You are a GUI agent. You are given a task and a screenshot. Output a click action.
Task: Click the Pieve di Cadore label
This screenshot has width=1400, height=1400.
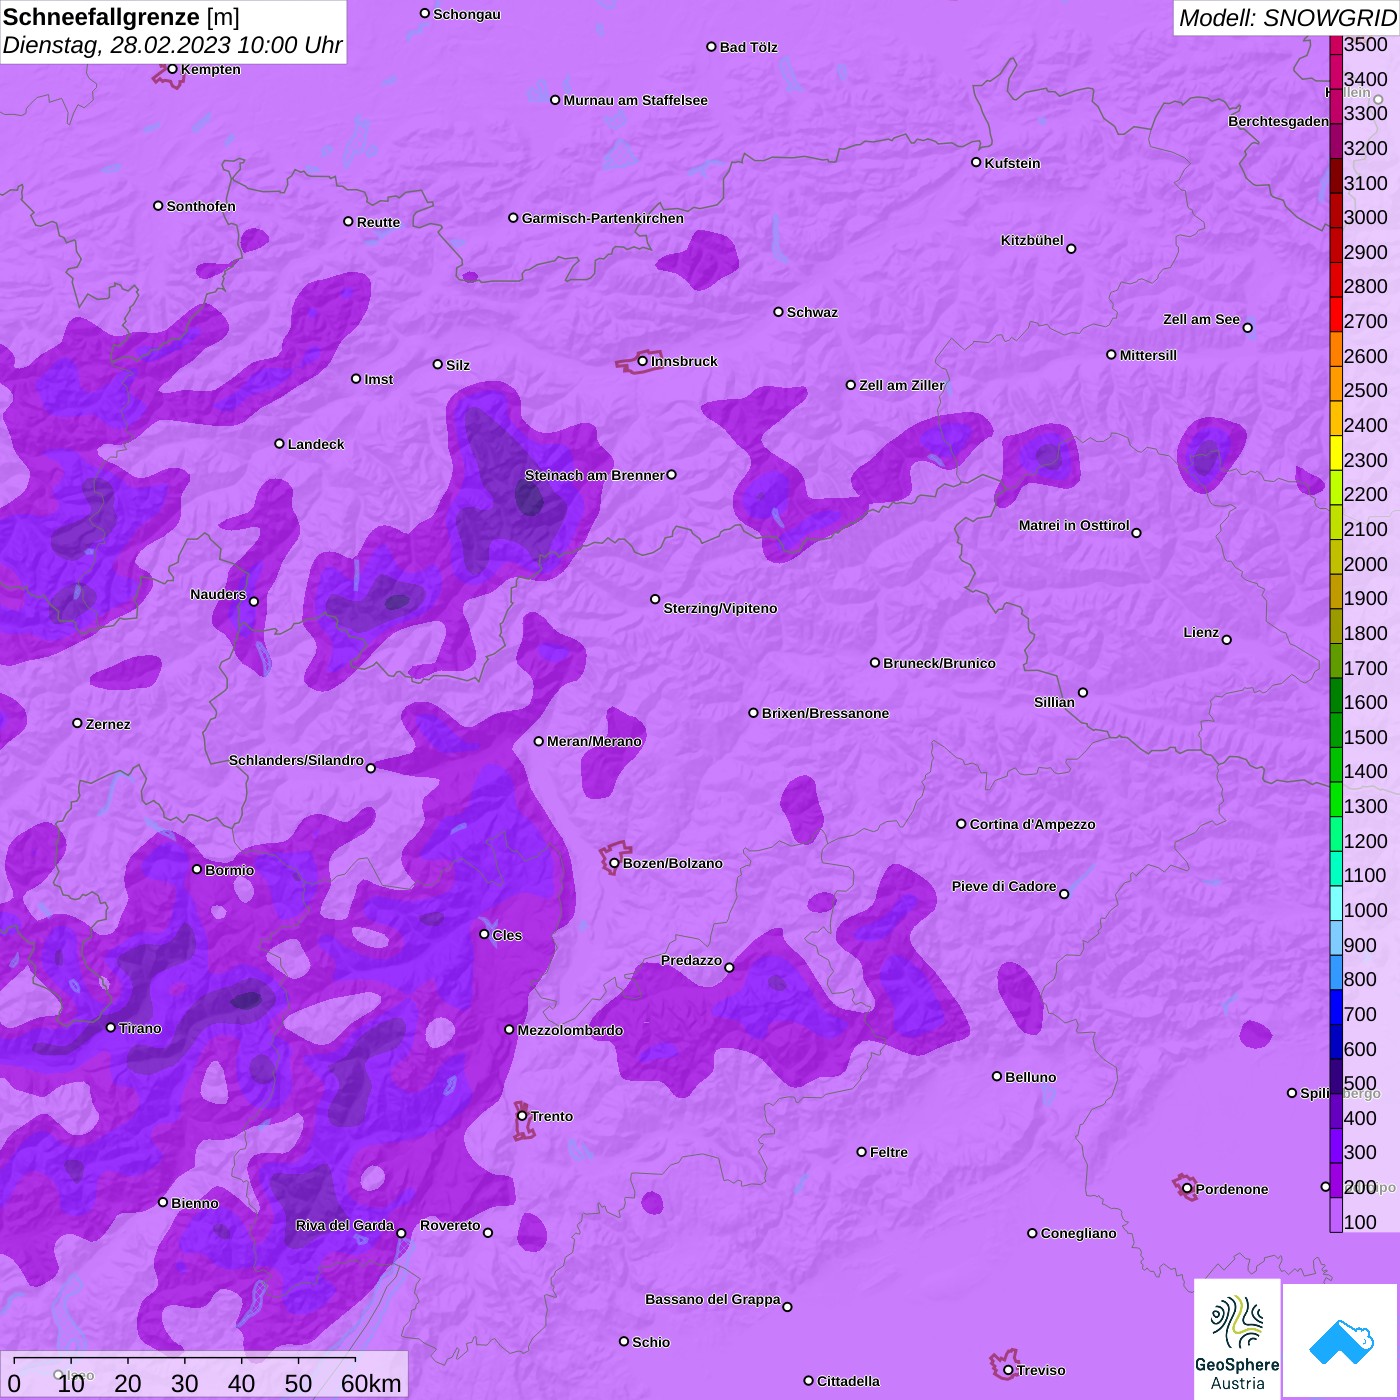click(x=1004, y=886)
